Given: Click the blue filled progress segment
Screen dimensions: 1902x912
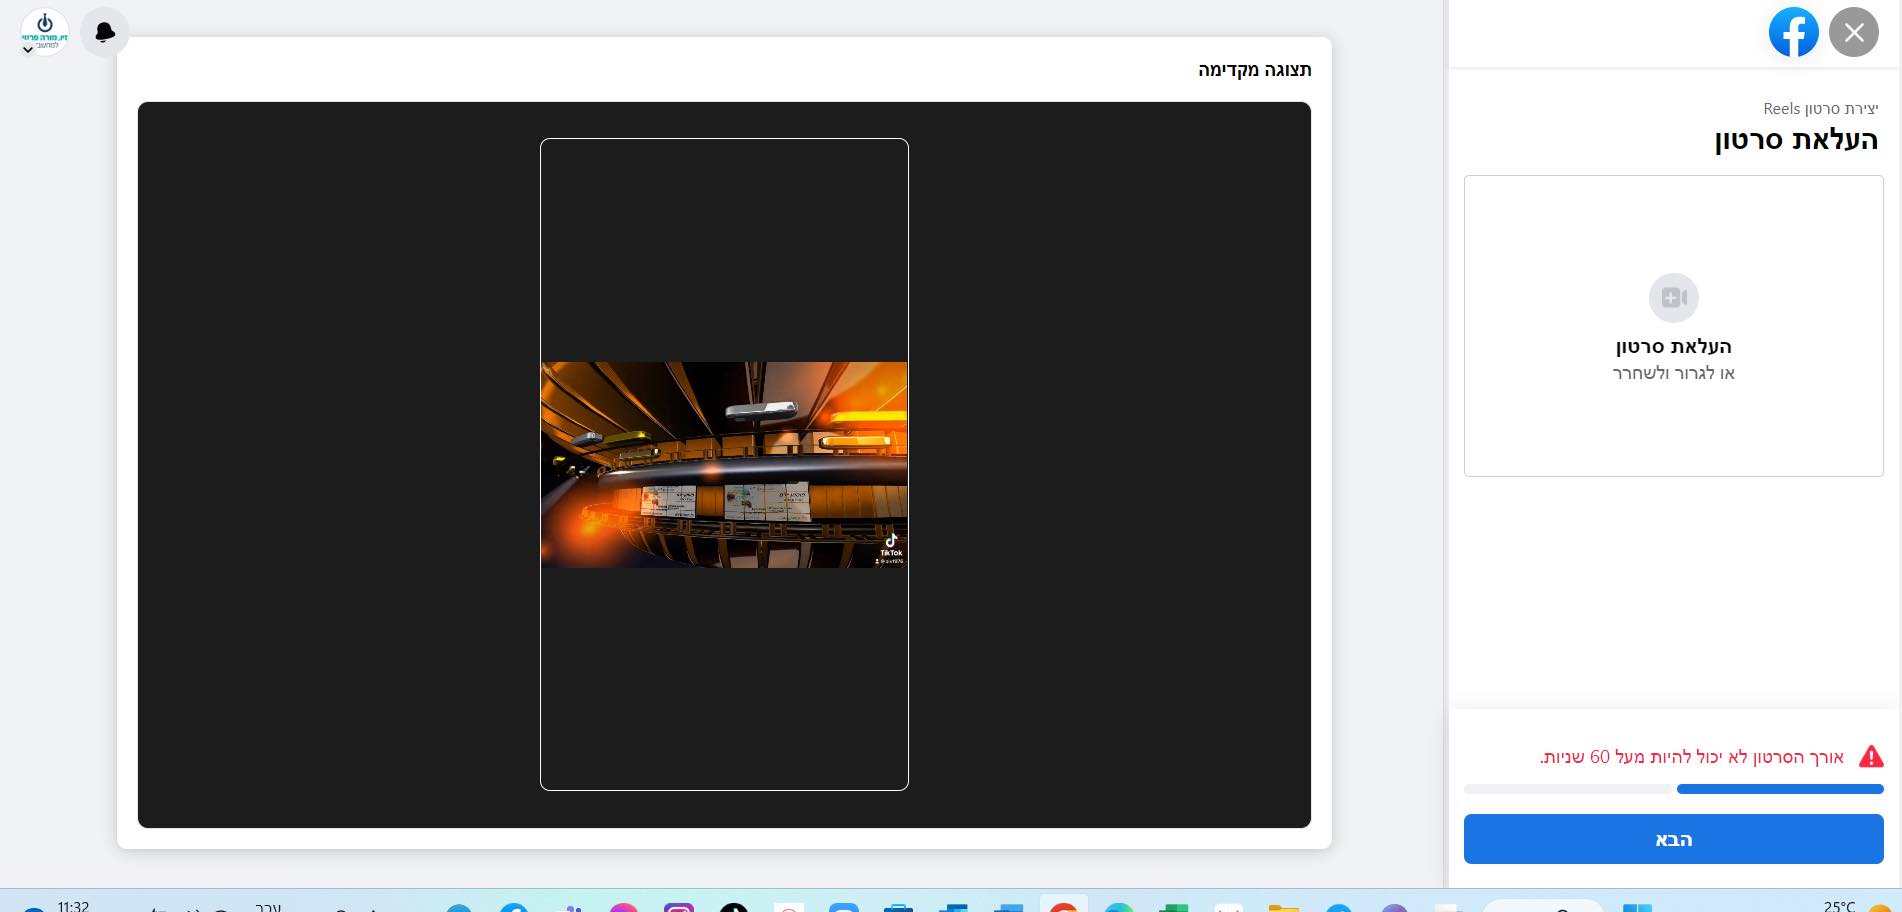Looking at the screenshot, I should coord(1779,789).
